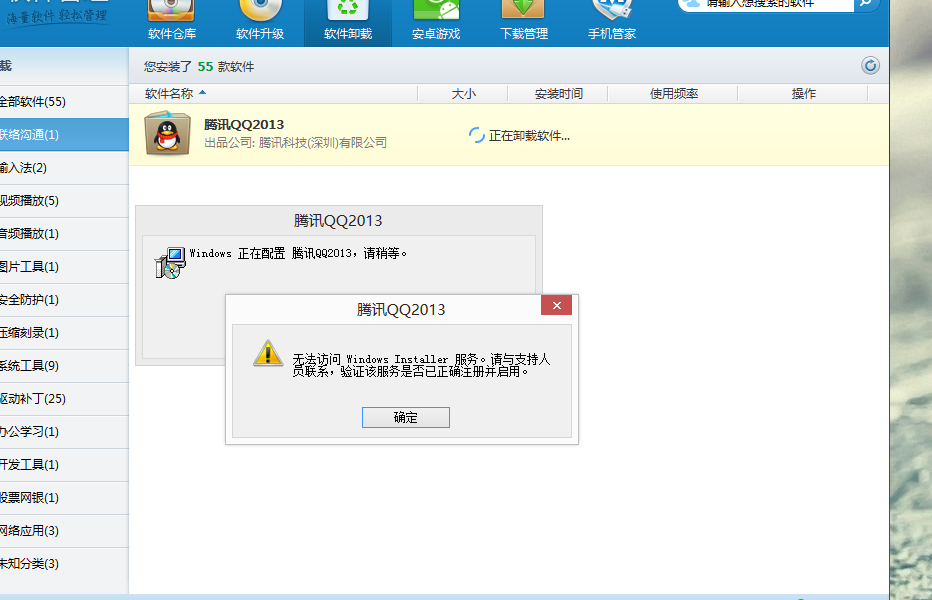
Task: Confirm error dialog with 确定 button
Action: click(x=405, y=417)
